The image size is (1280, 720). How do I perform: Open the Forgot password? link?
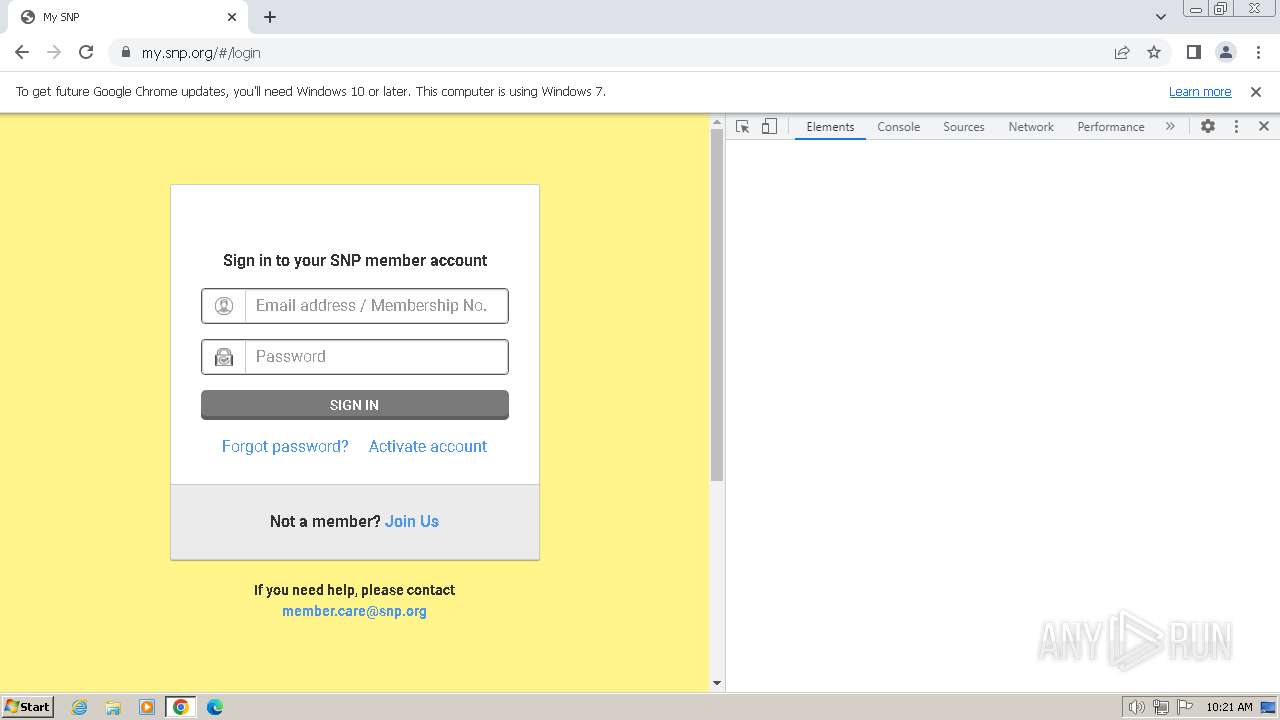click(x=285, y=447)
